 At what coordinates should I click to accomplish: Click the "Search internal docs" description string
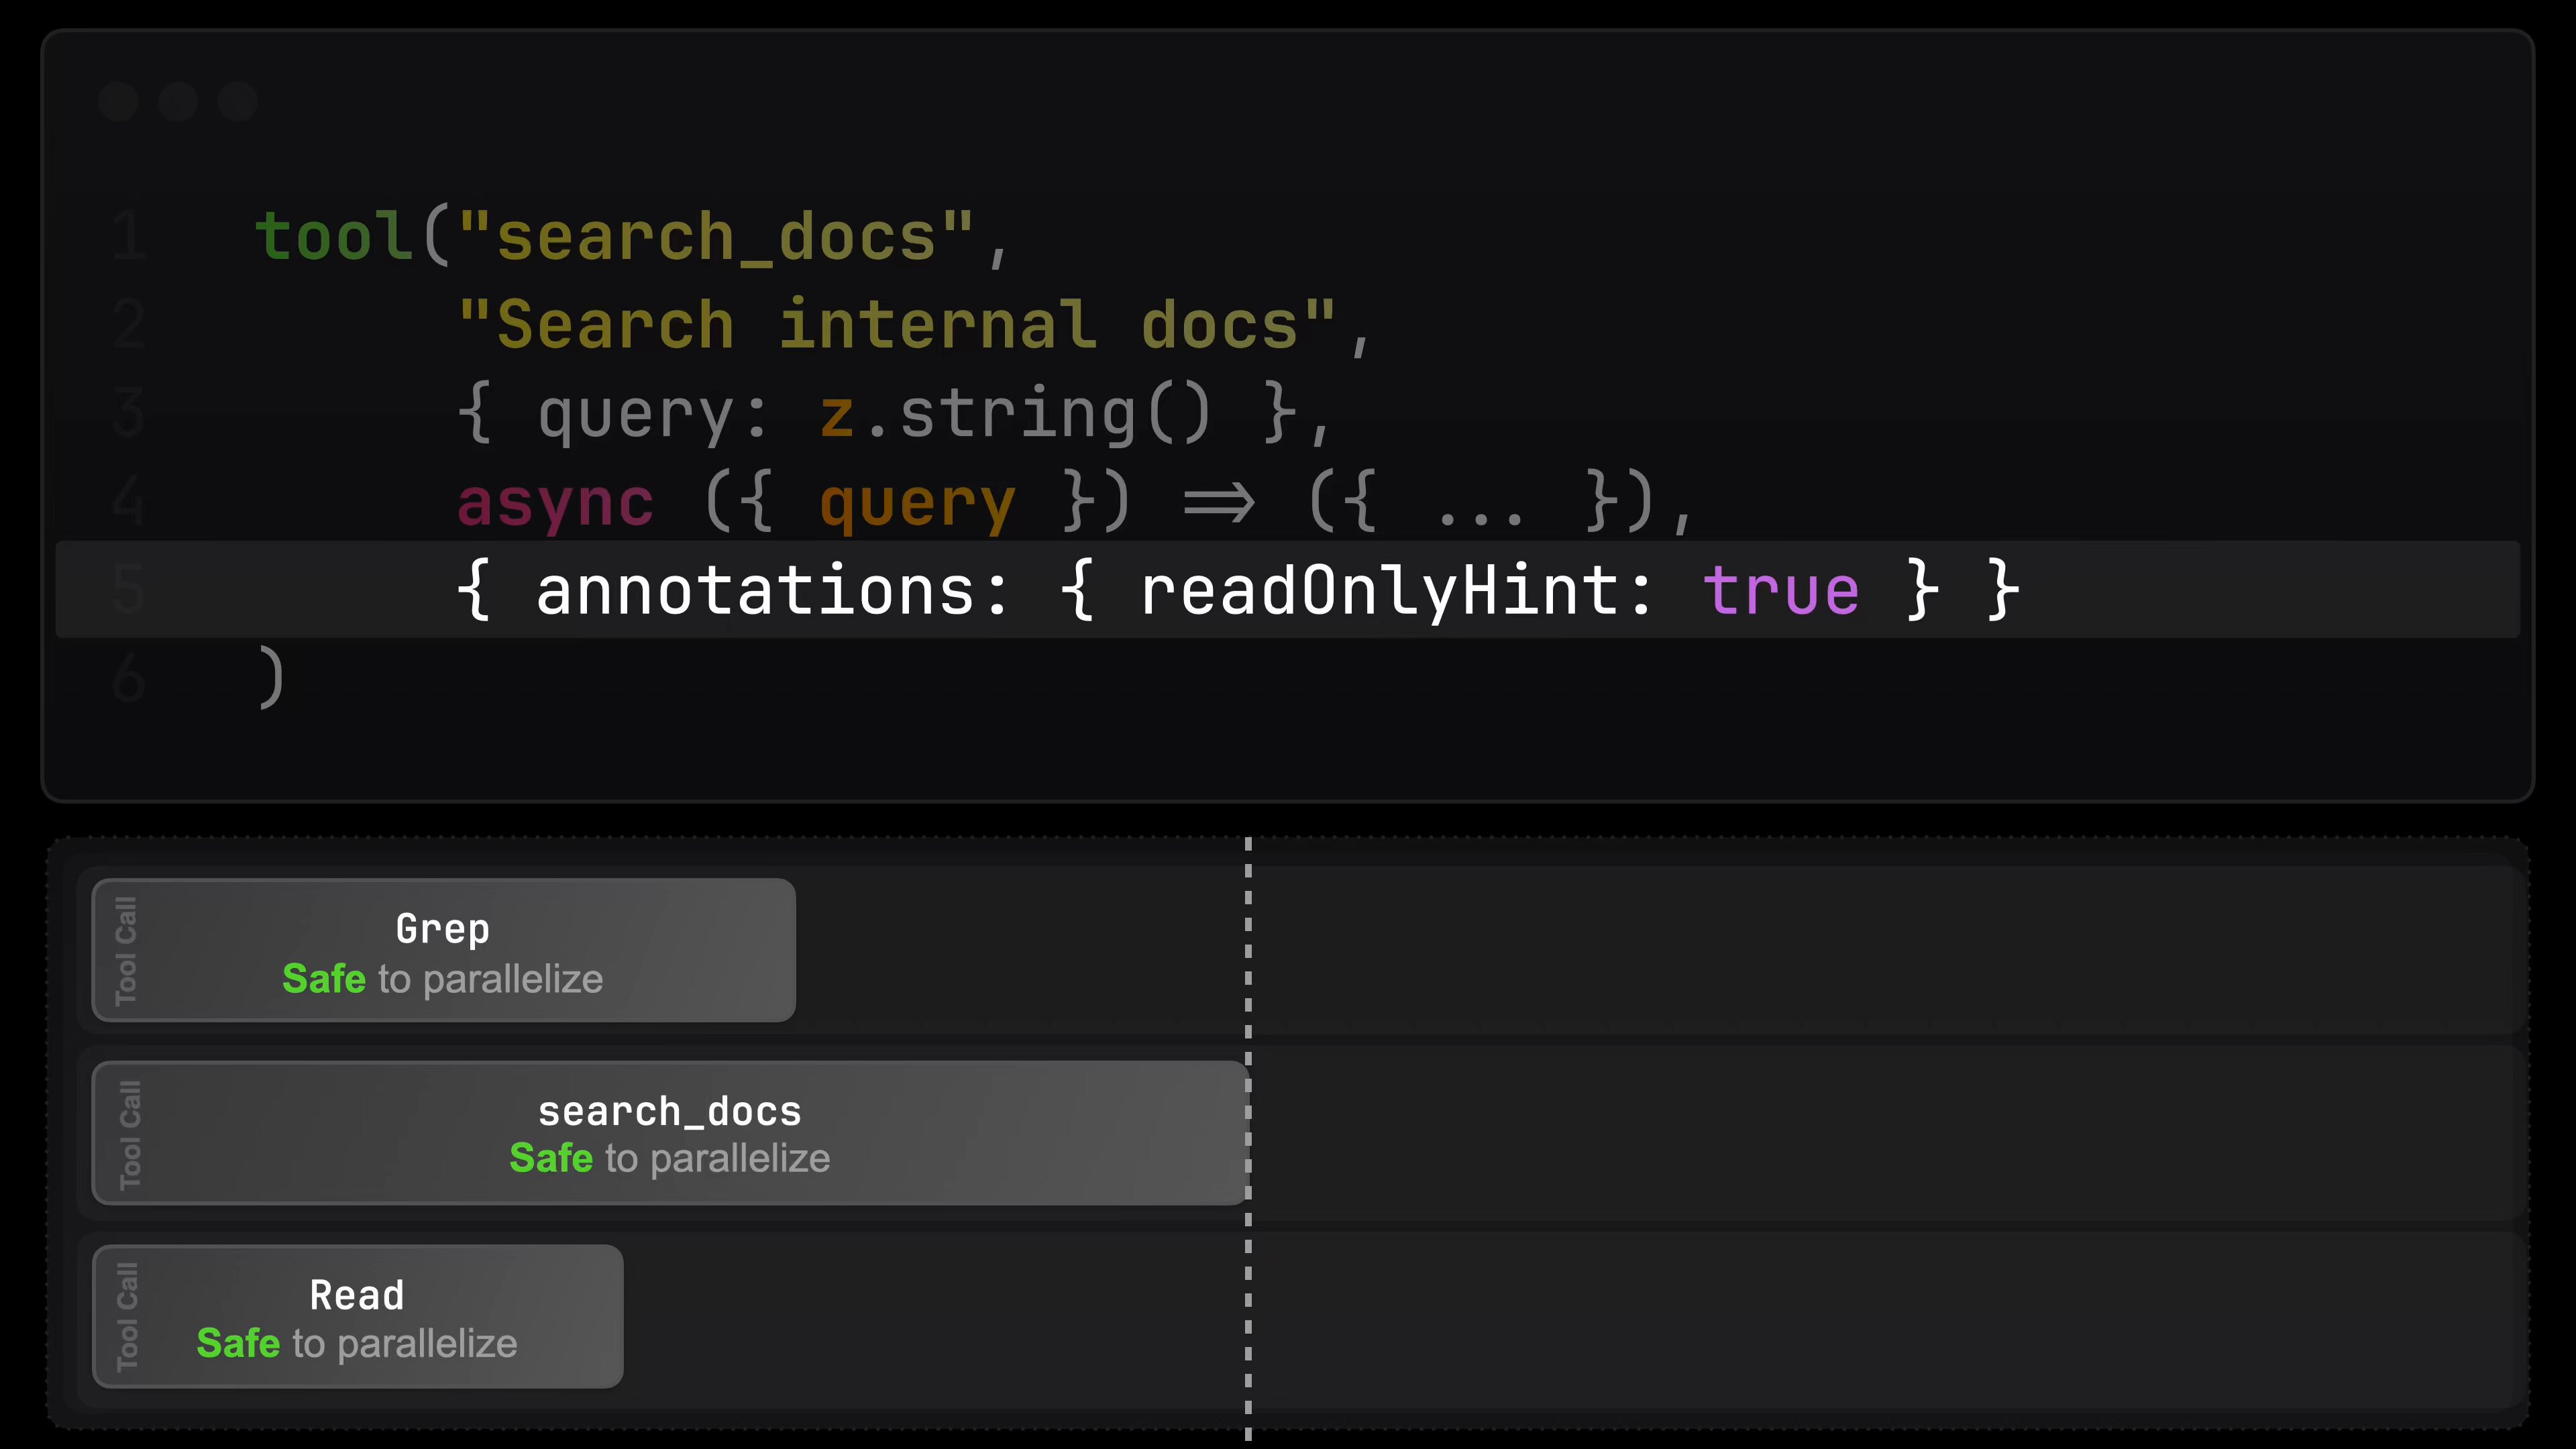pyautogui.click(x=896, y=326)
